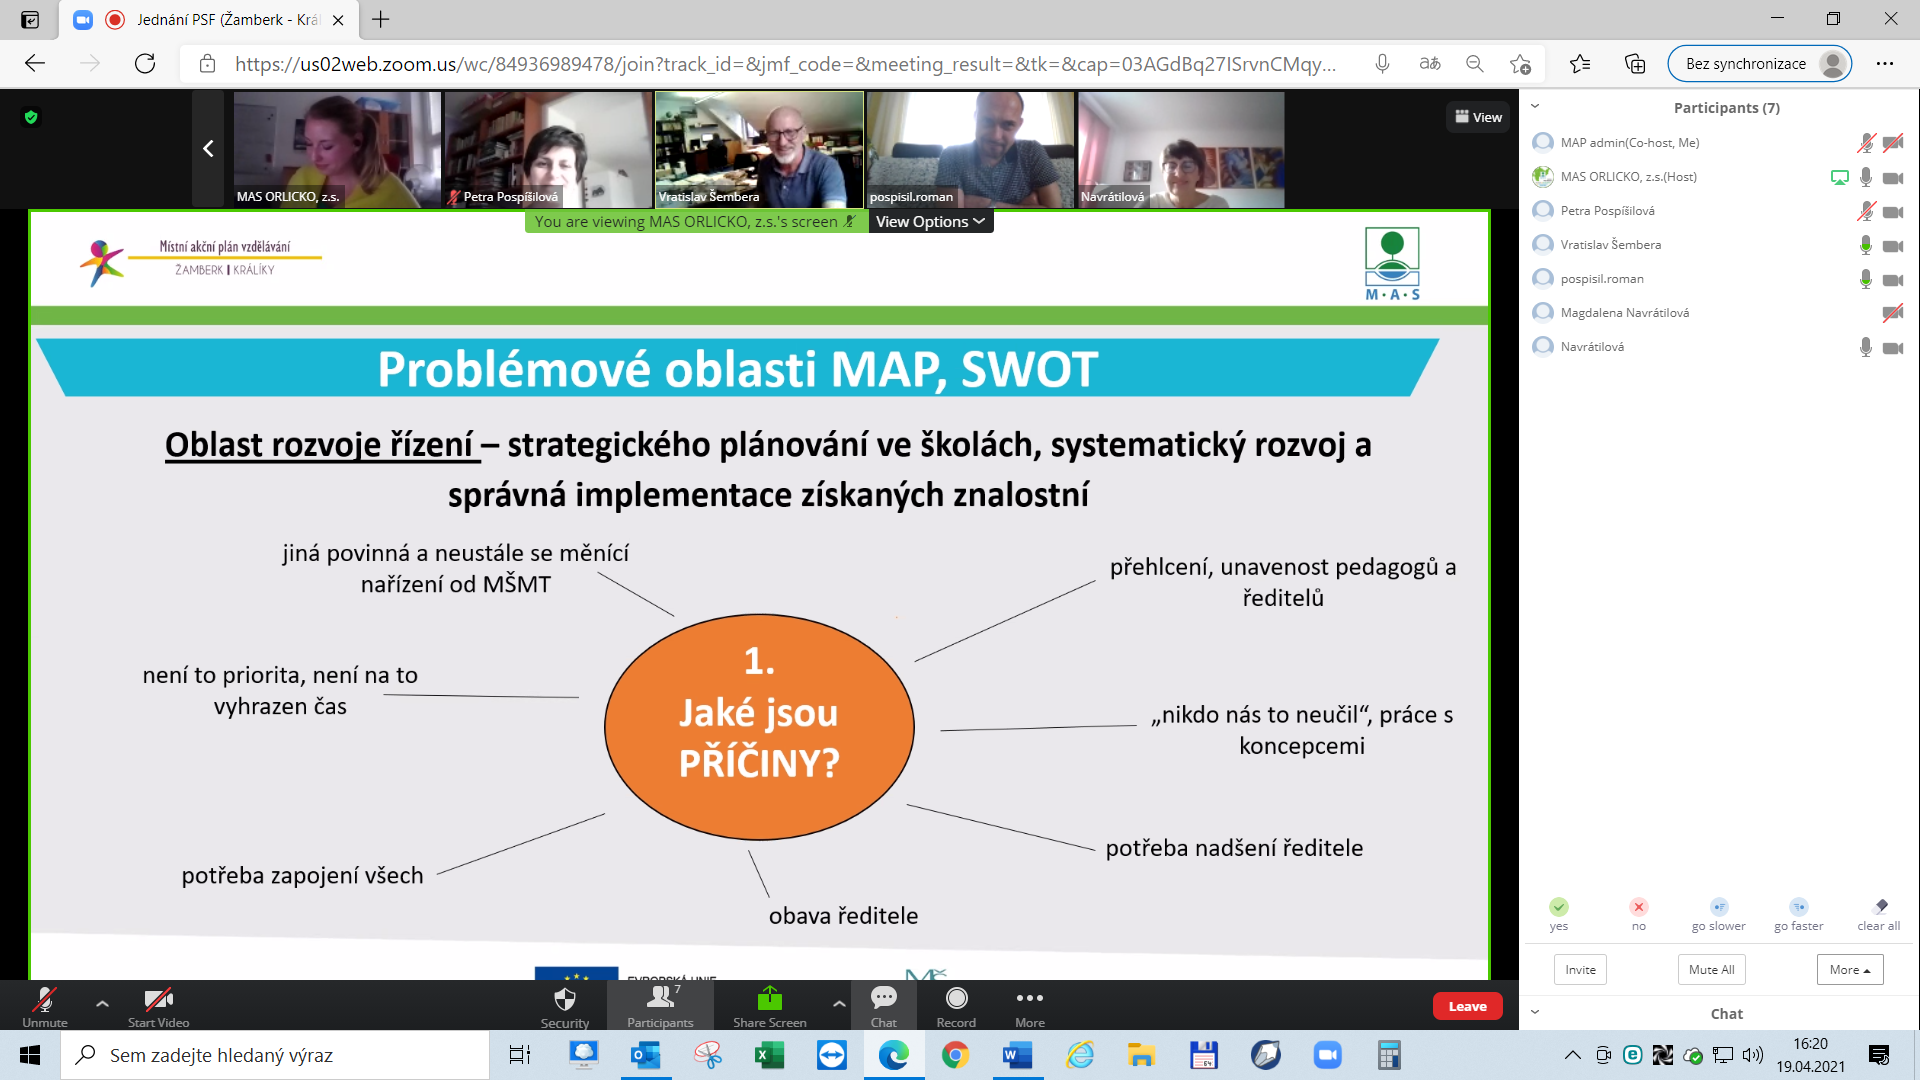1920x1080 pixels.
Task: Collapse the Participants panel with its chevron
Action: 1535,105
